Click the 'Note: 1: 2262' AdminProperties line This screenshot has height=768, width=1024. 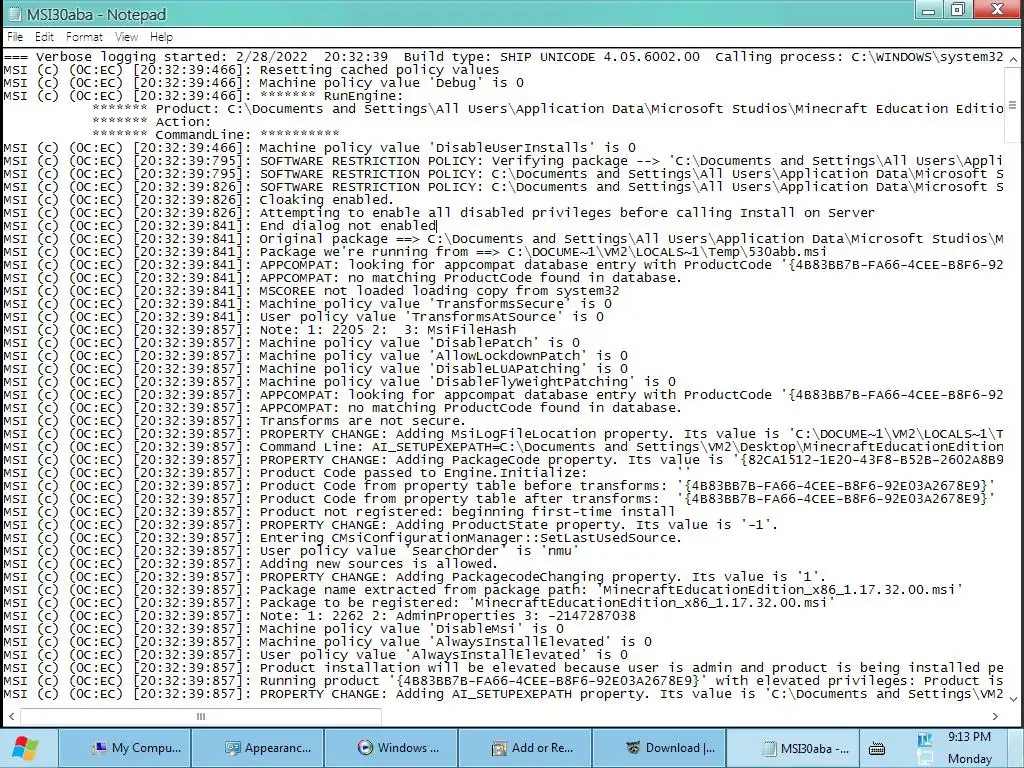pyautogui.click(x=319, y=616)
